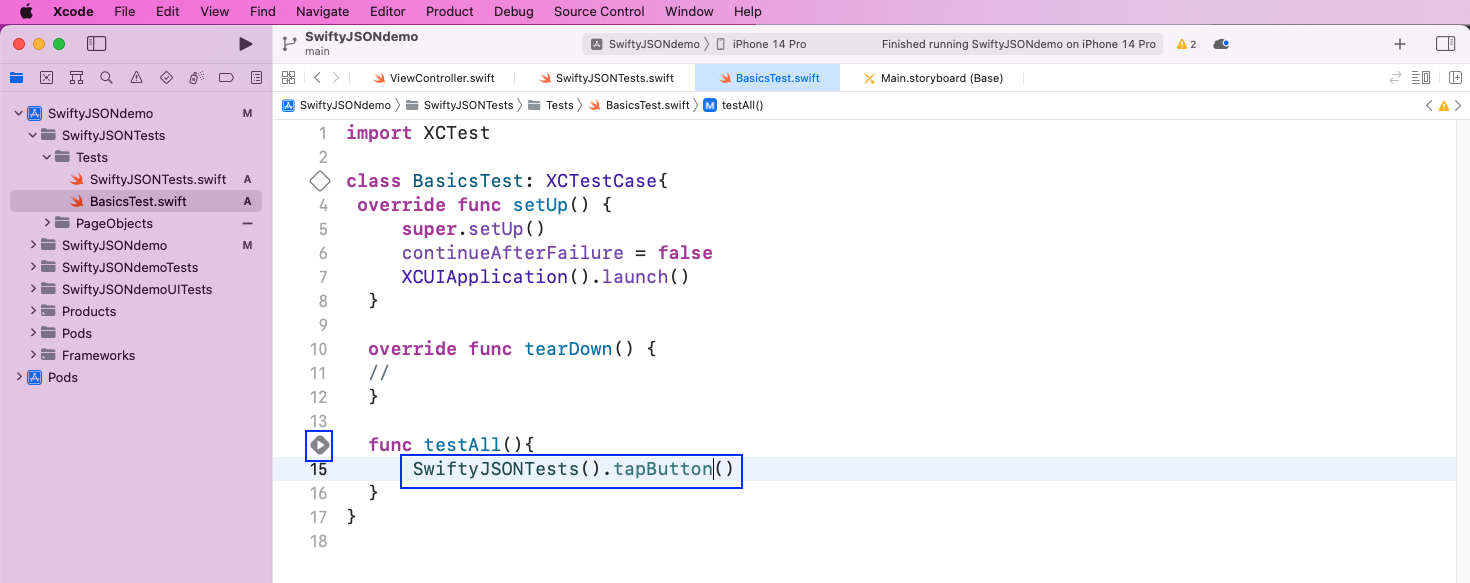Open the Apple menu
This screenshot has width=1470, height=583.
pos(27,12)
